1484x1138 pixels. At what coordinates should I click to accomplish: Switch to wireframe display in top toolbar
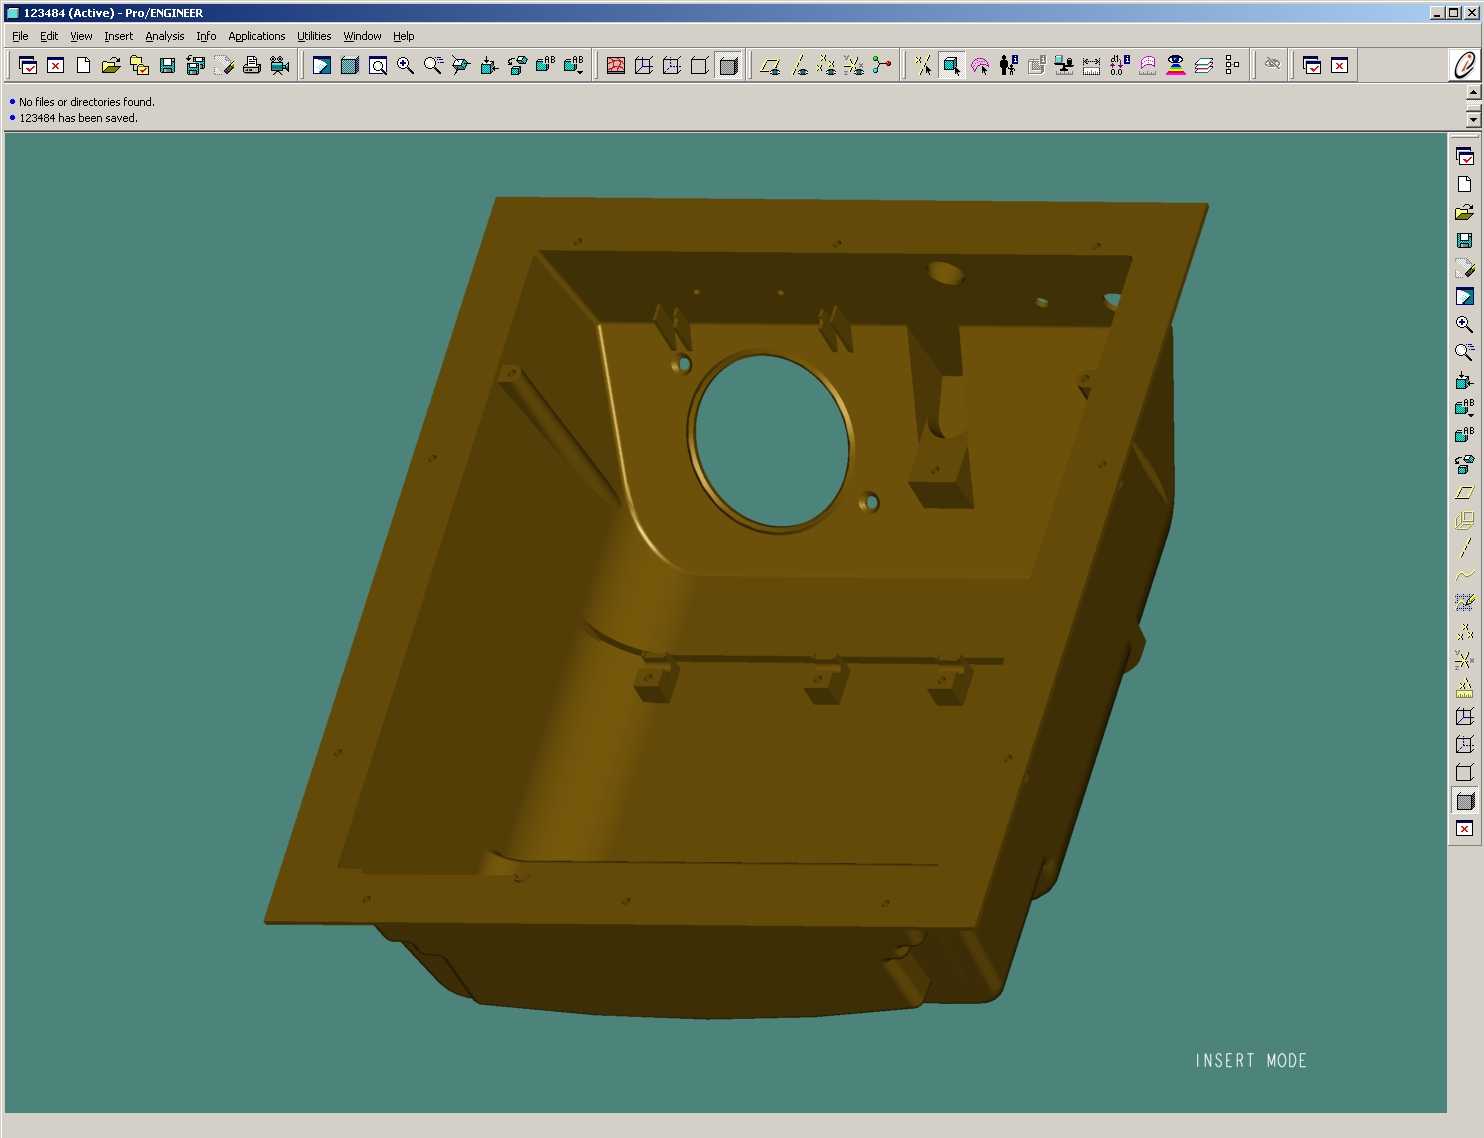[644, 66]
